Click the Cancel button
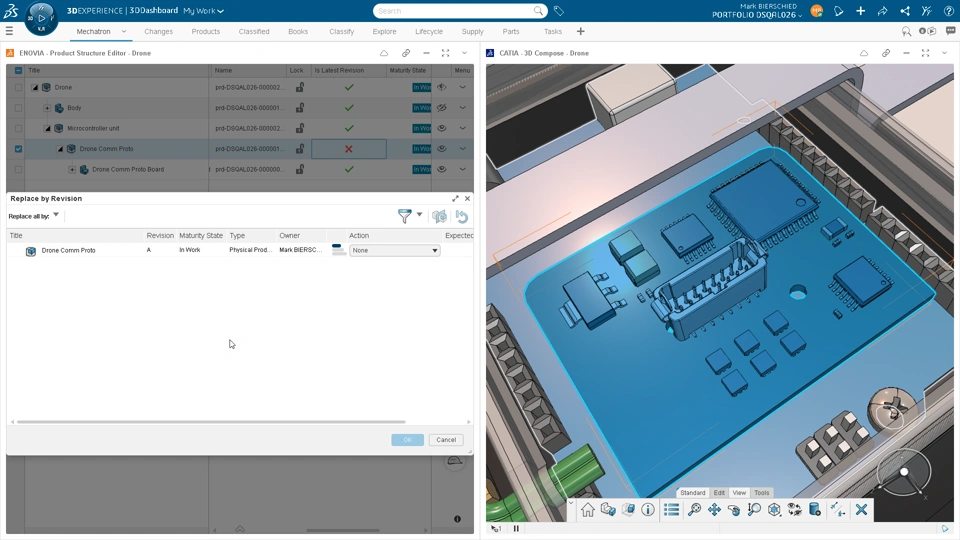This screenshot has width=960, height=540. pyautogui.click(x=446, y=440)
